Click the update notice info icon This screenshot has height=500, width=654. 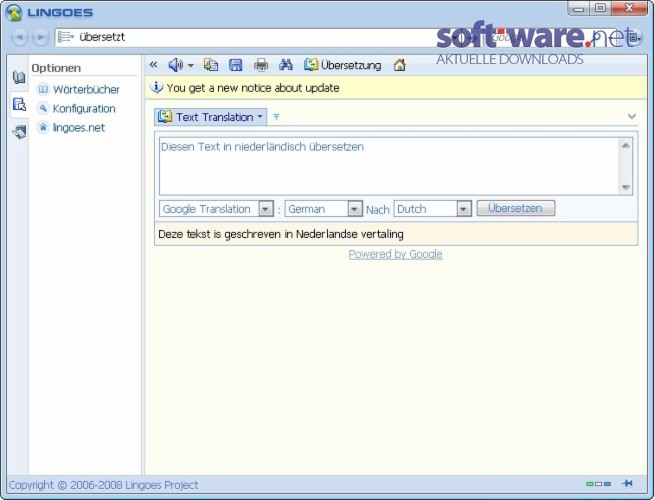pyautogui.click(x=156, y=88)
